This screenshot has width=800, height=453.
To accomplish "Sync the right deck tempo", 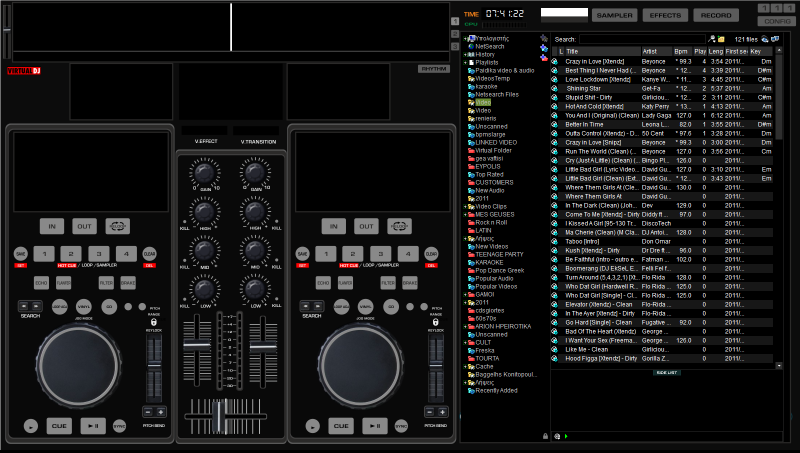I will 401,426.
